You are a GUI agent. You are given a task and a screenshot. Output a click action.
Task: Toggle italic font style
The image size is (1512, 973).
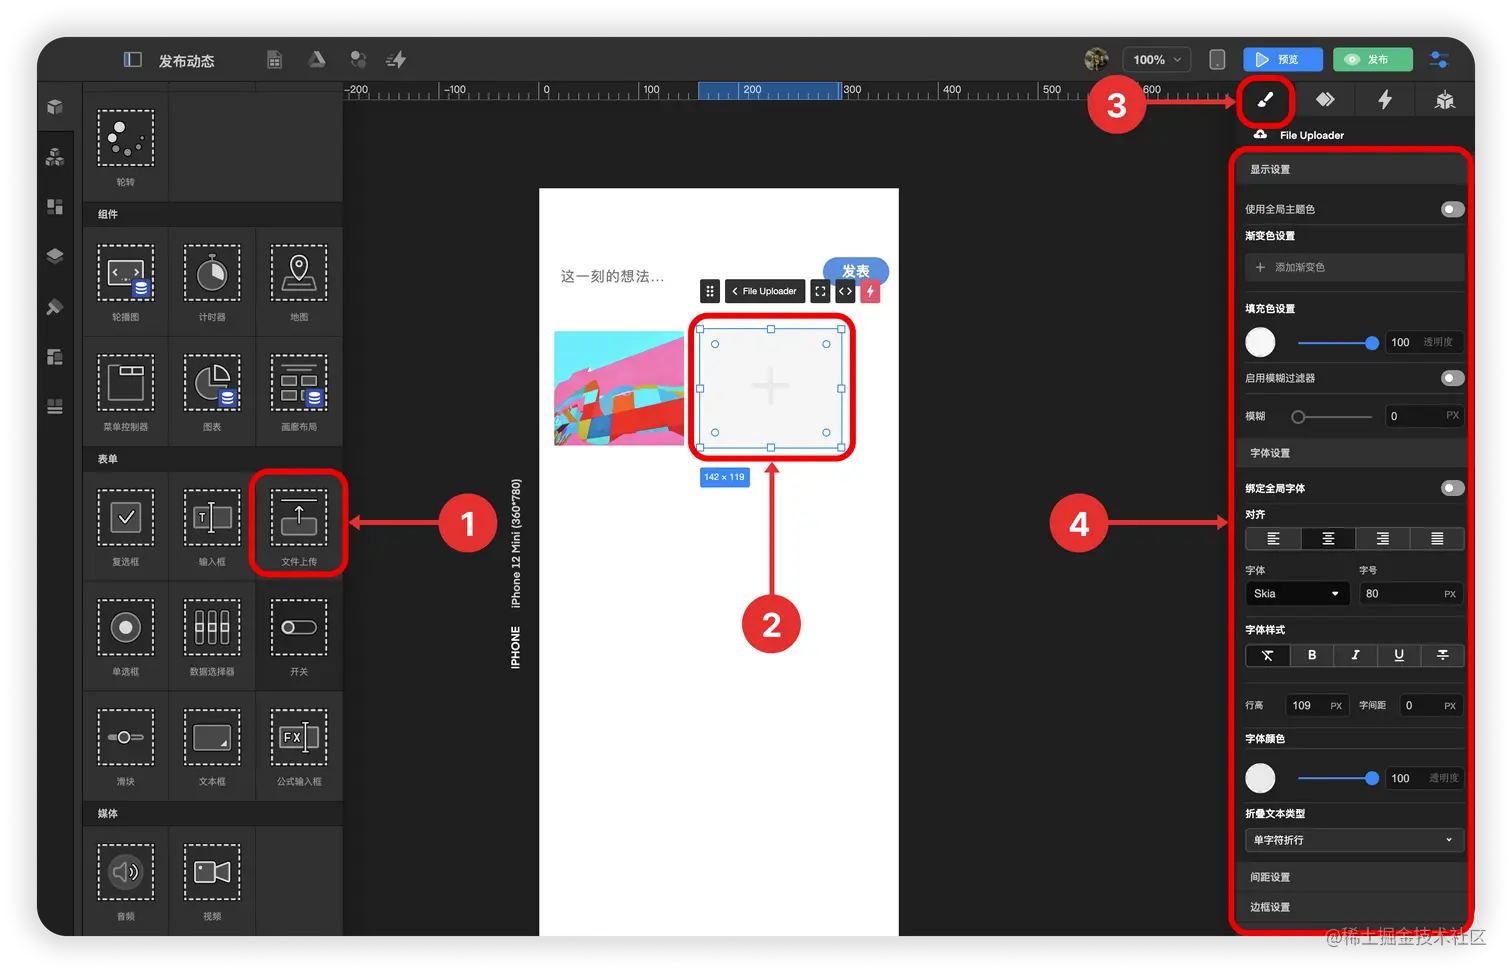tap(1355, 655)
